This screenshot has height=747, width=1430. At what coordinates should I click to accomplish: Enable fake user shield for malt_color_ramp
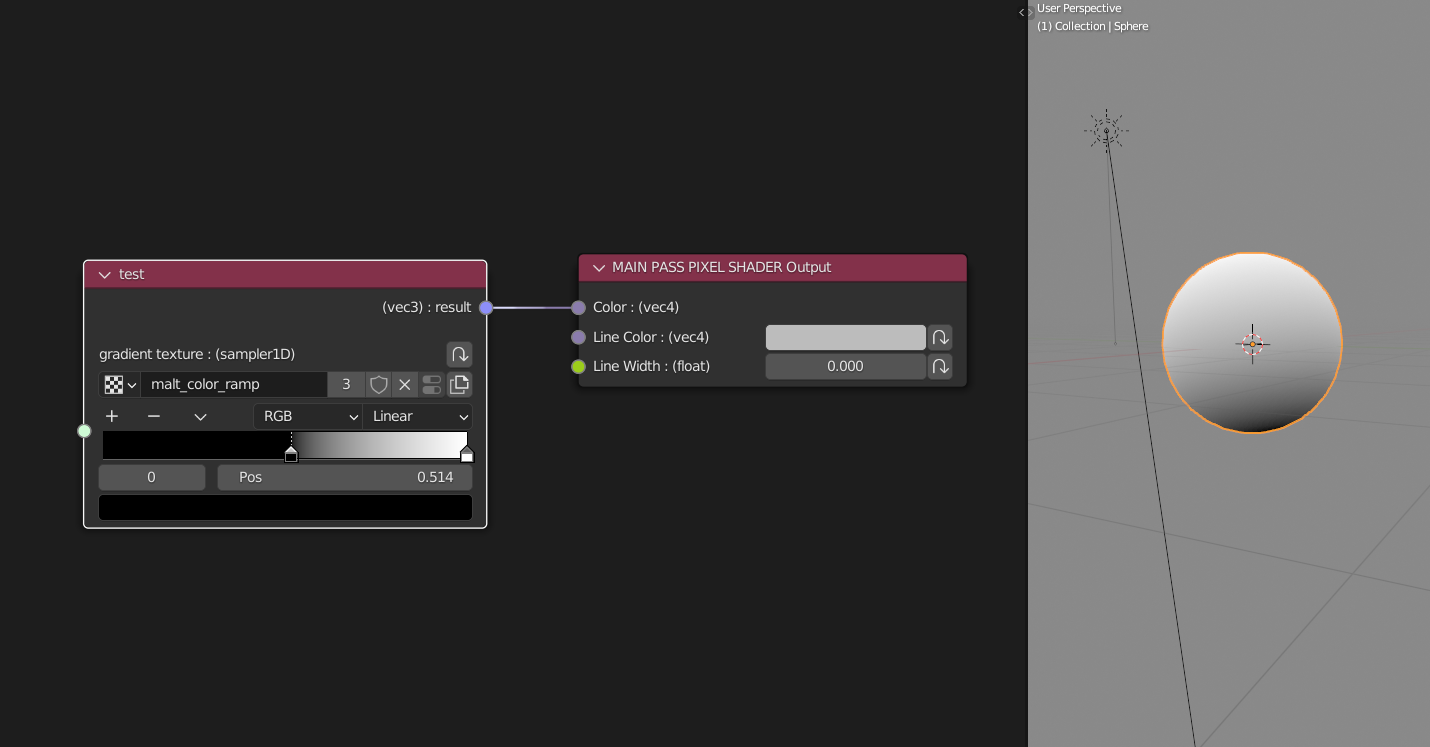pos(378,384)
